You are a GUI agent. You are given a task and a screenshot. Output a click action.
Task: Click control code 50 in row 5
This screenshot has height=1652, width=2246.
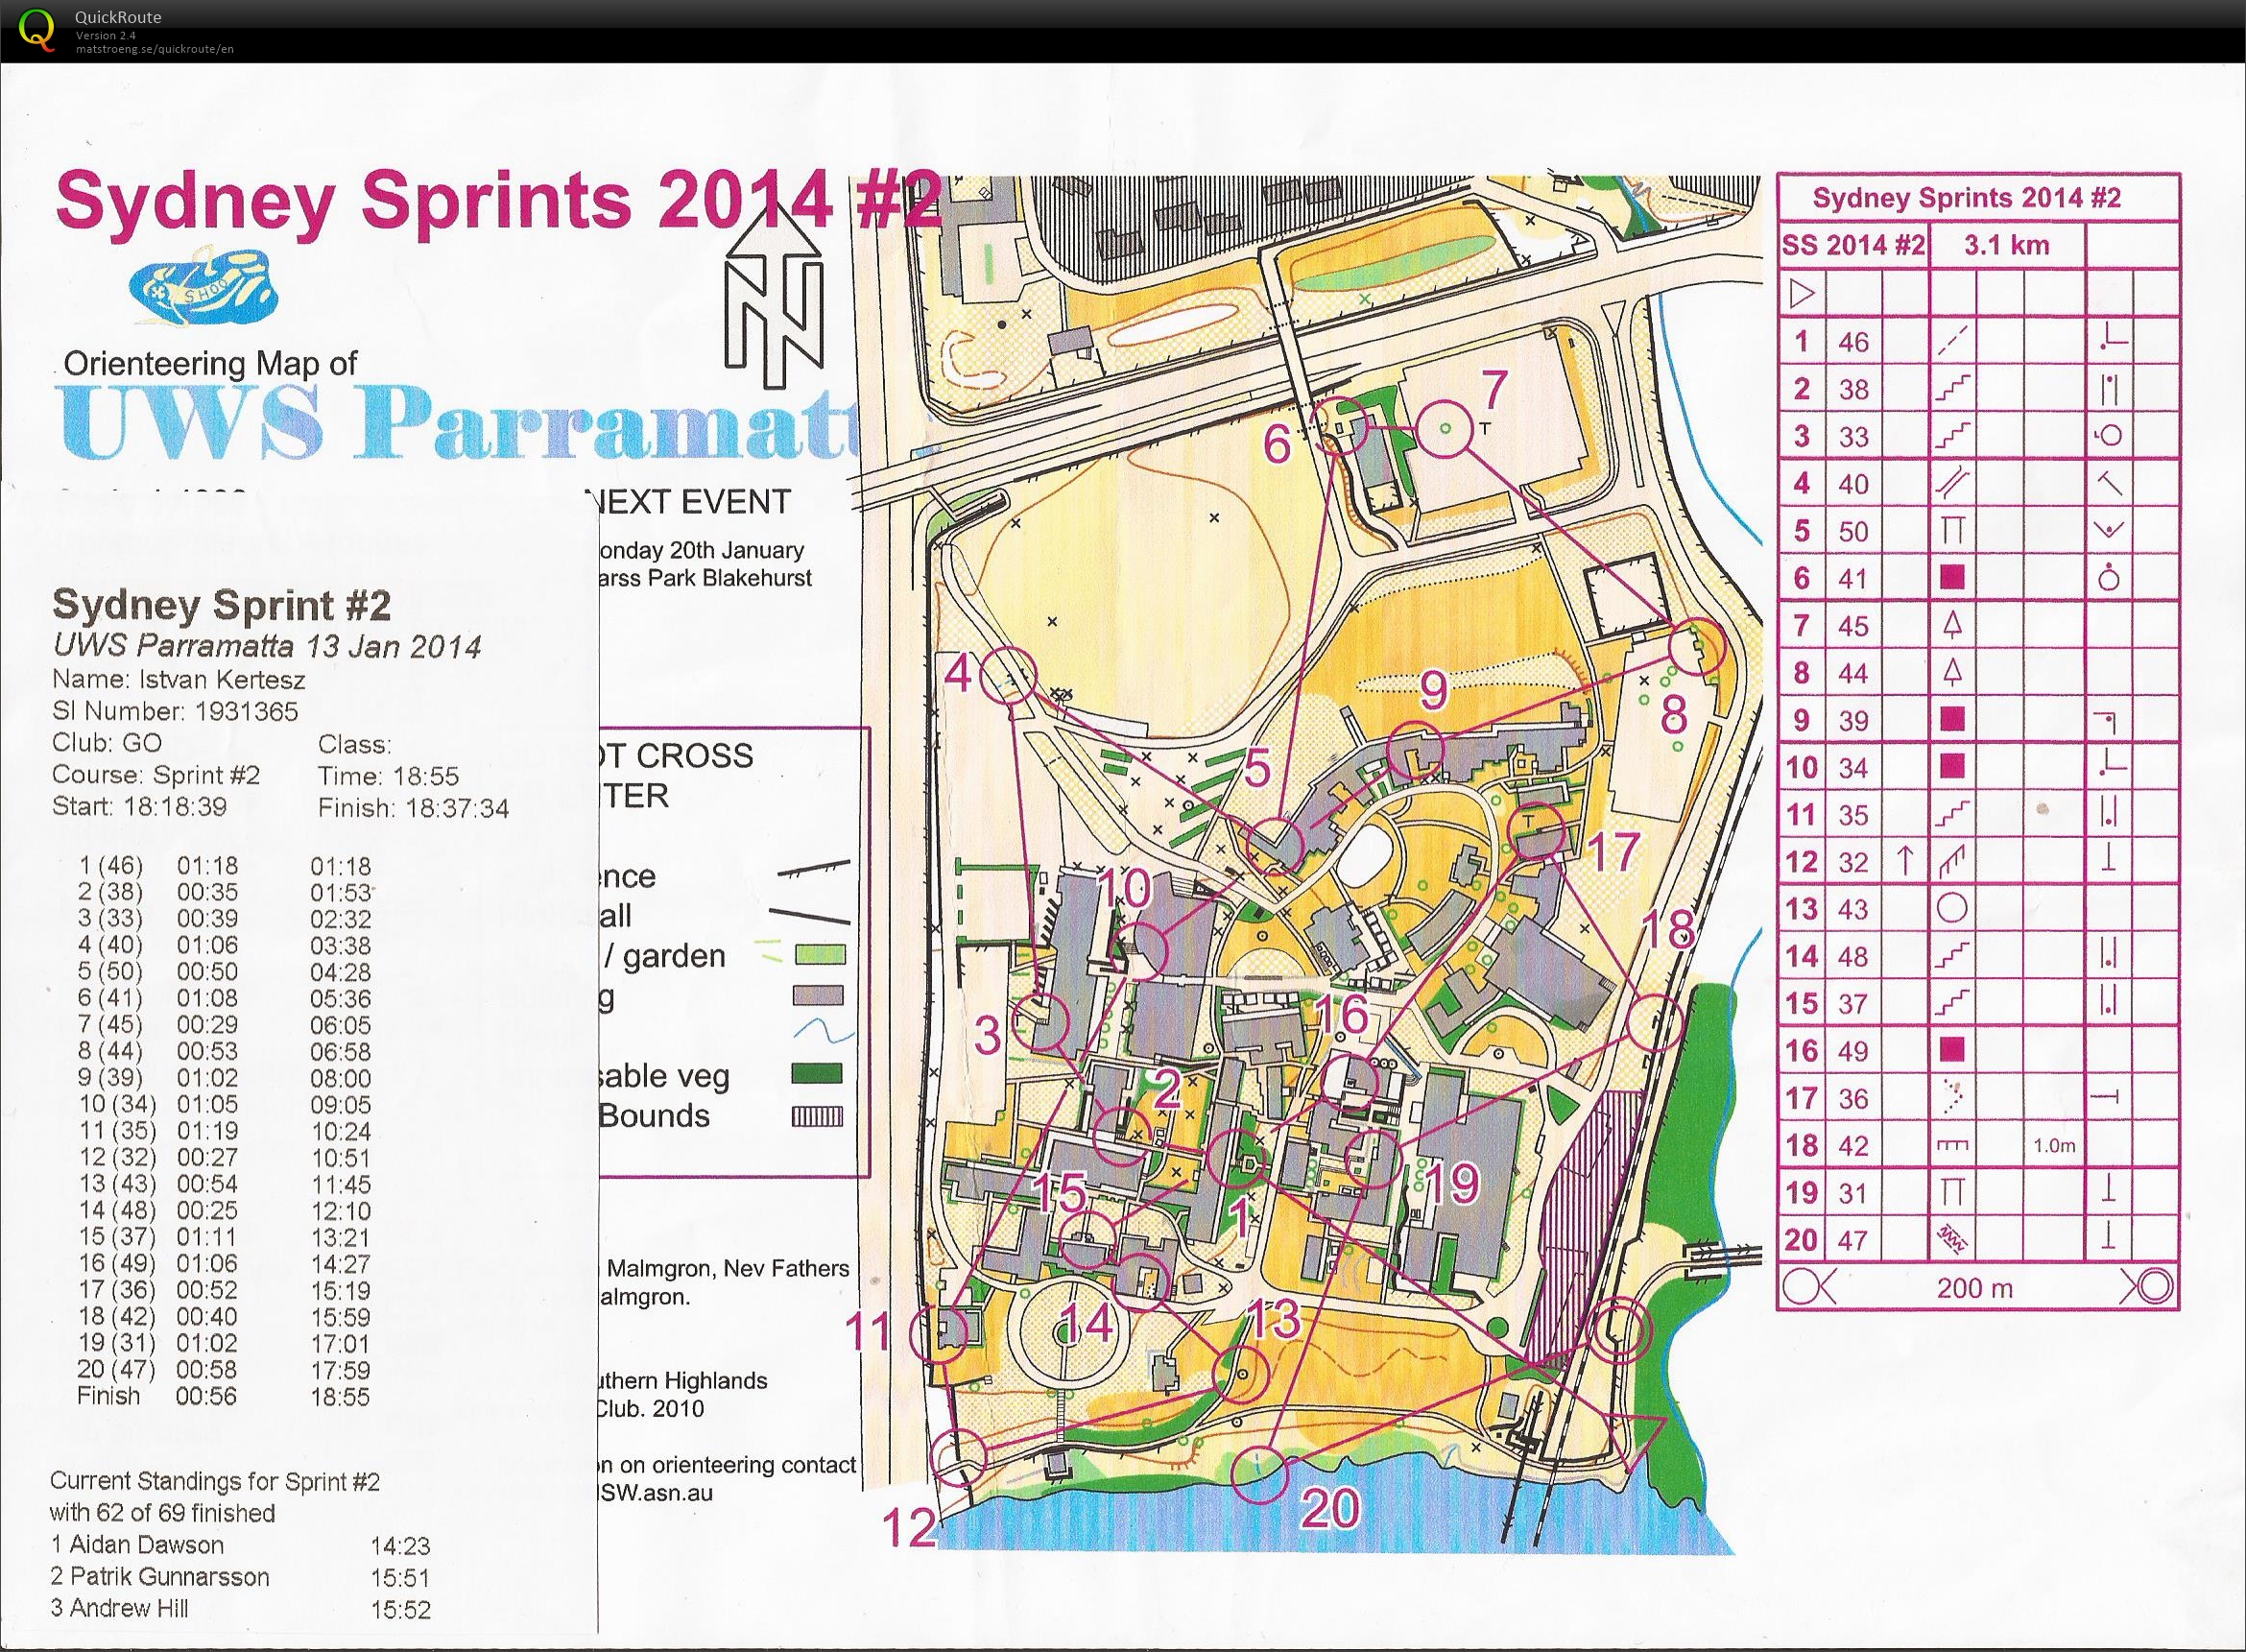(x=1853, y=530)
